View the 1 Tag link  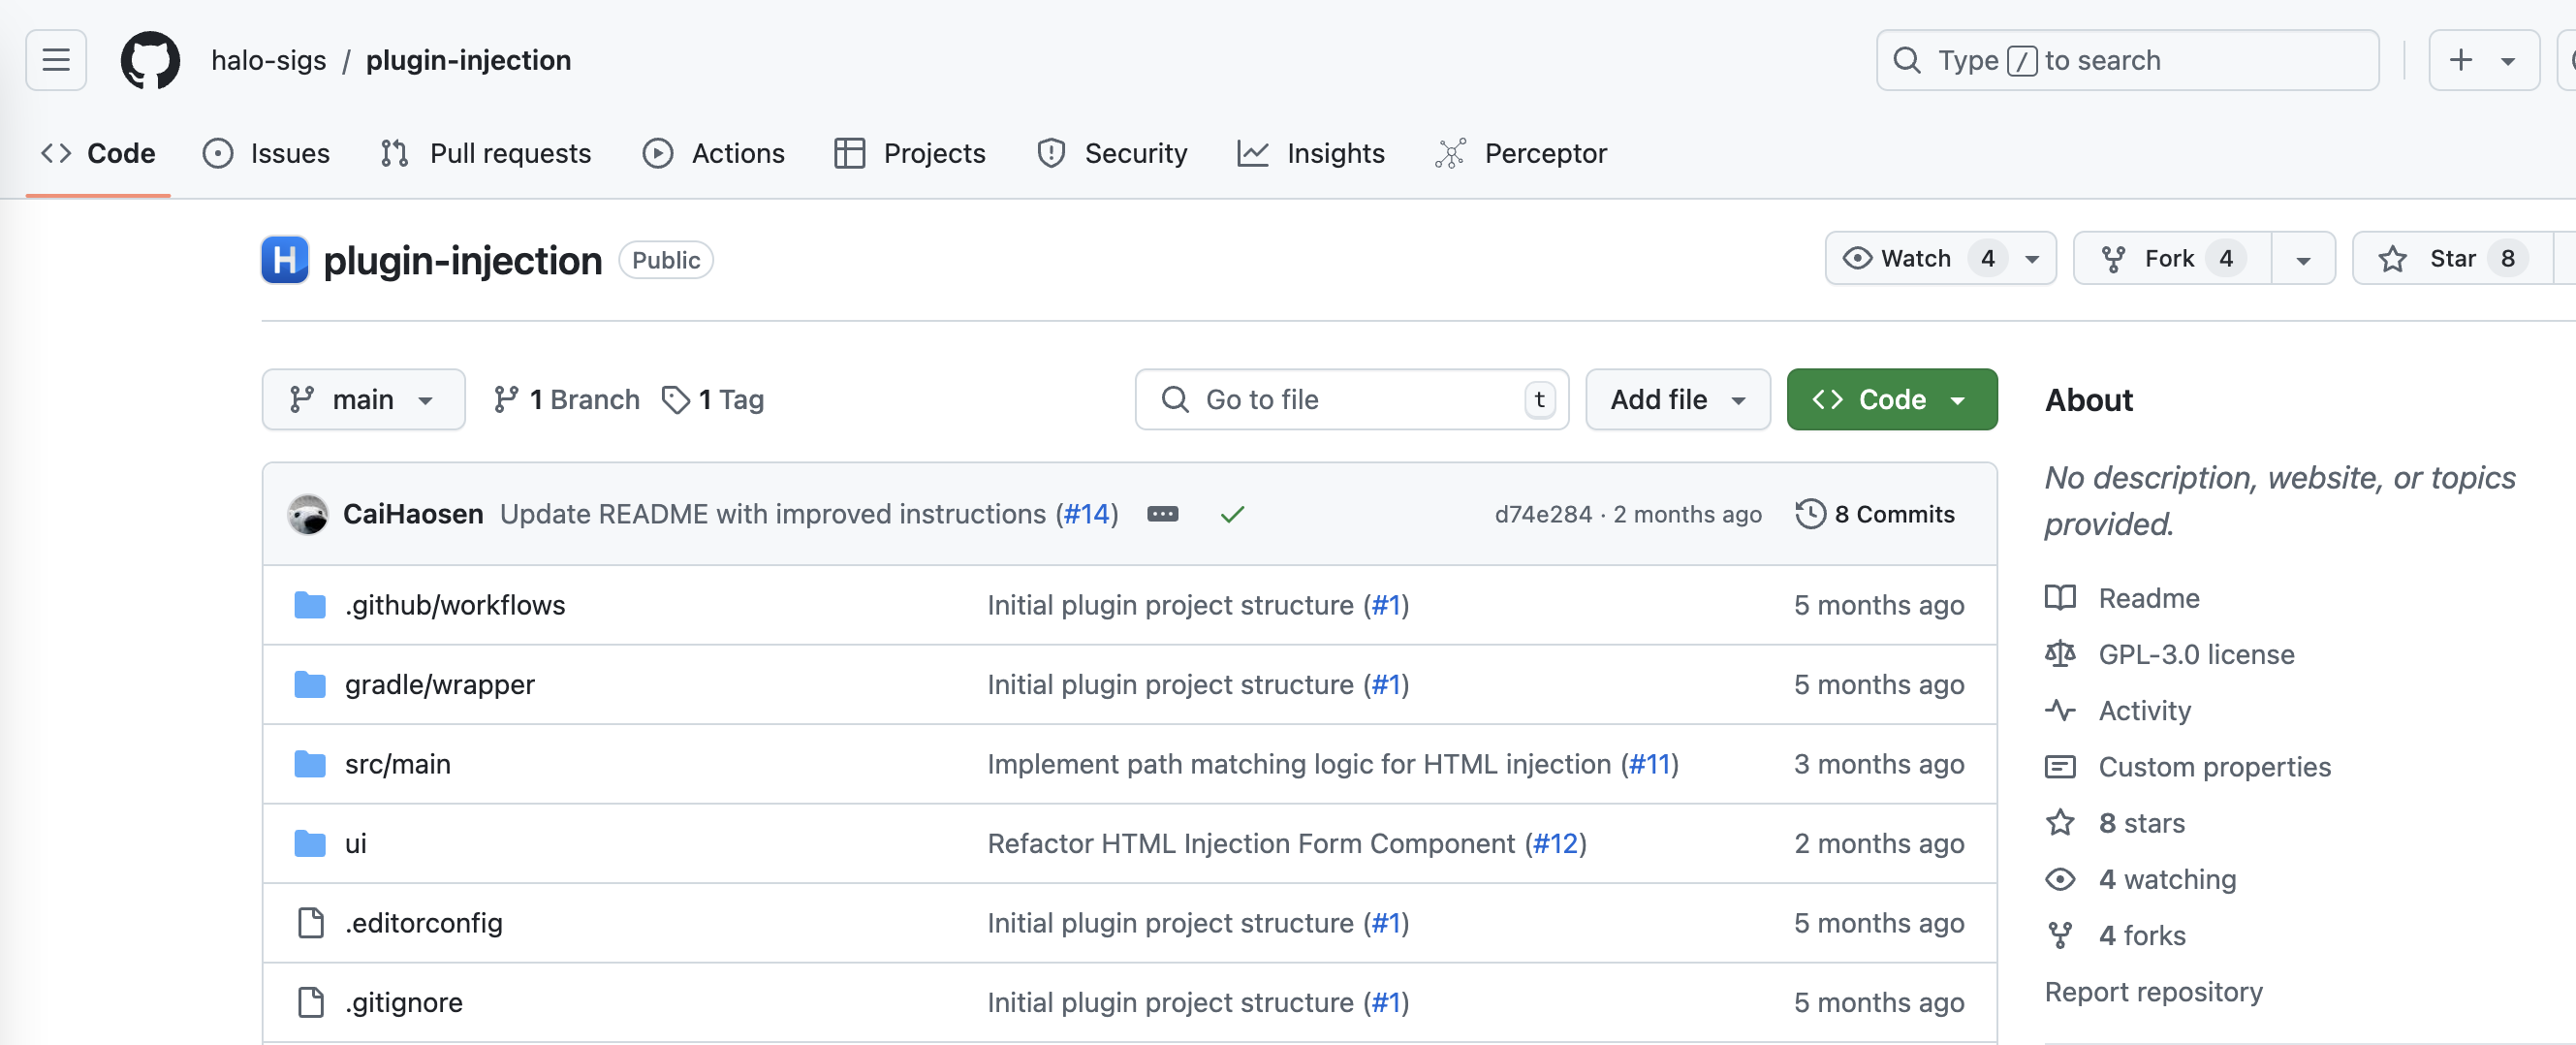713,399
